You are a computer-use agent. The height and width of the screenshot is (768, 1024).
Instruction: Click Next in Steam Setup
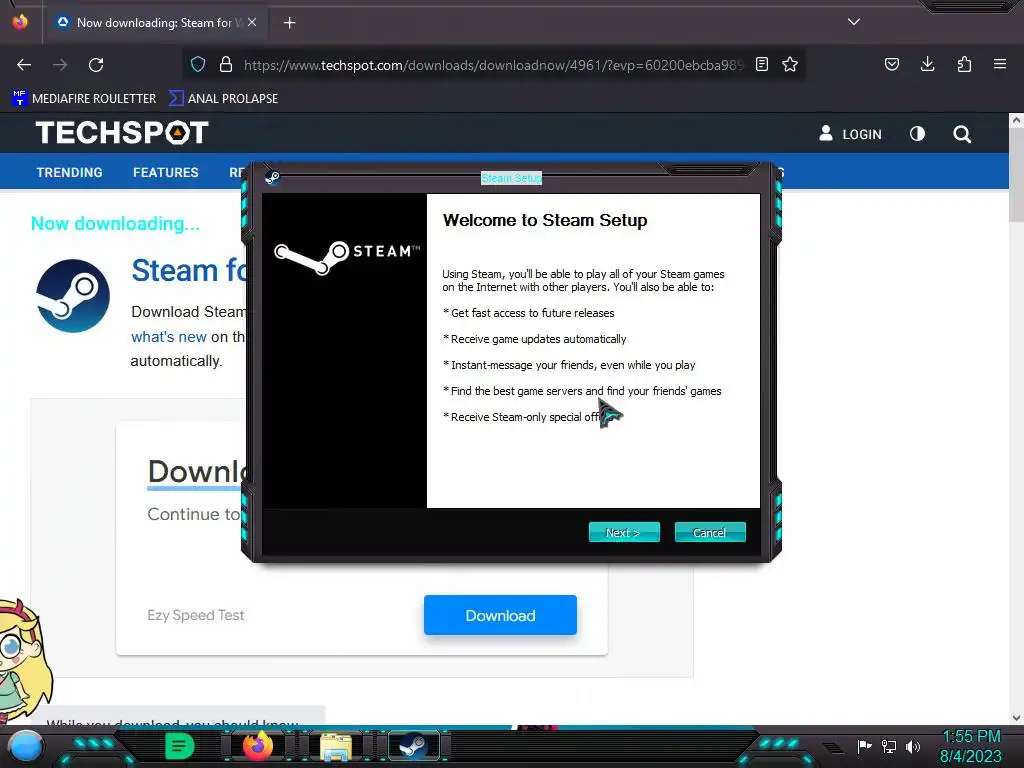[x=624, y=532]
